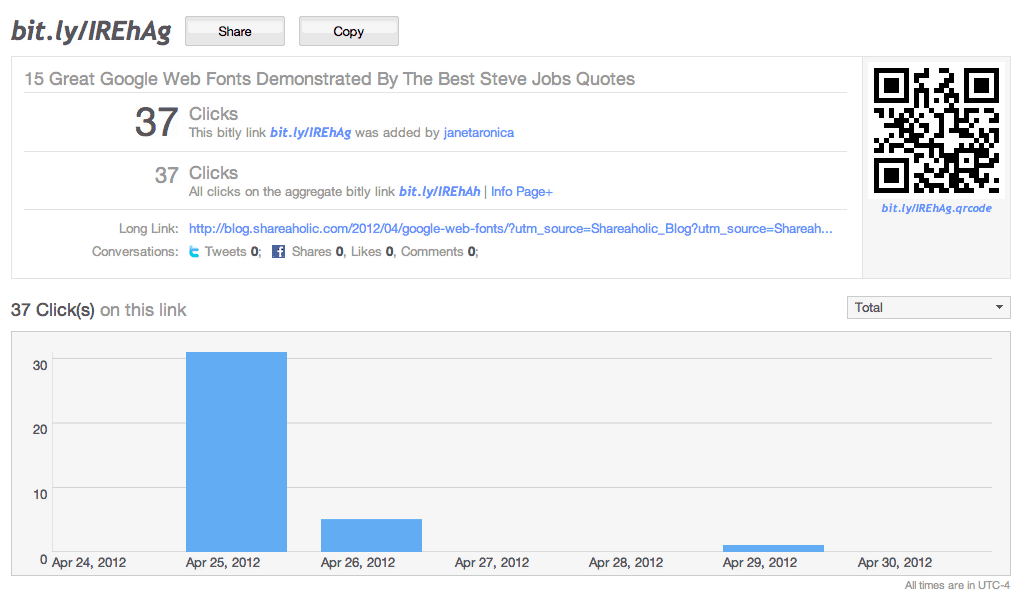
Task: Open the Total dropdown menu
Action: (x=928, y=307)
